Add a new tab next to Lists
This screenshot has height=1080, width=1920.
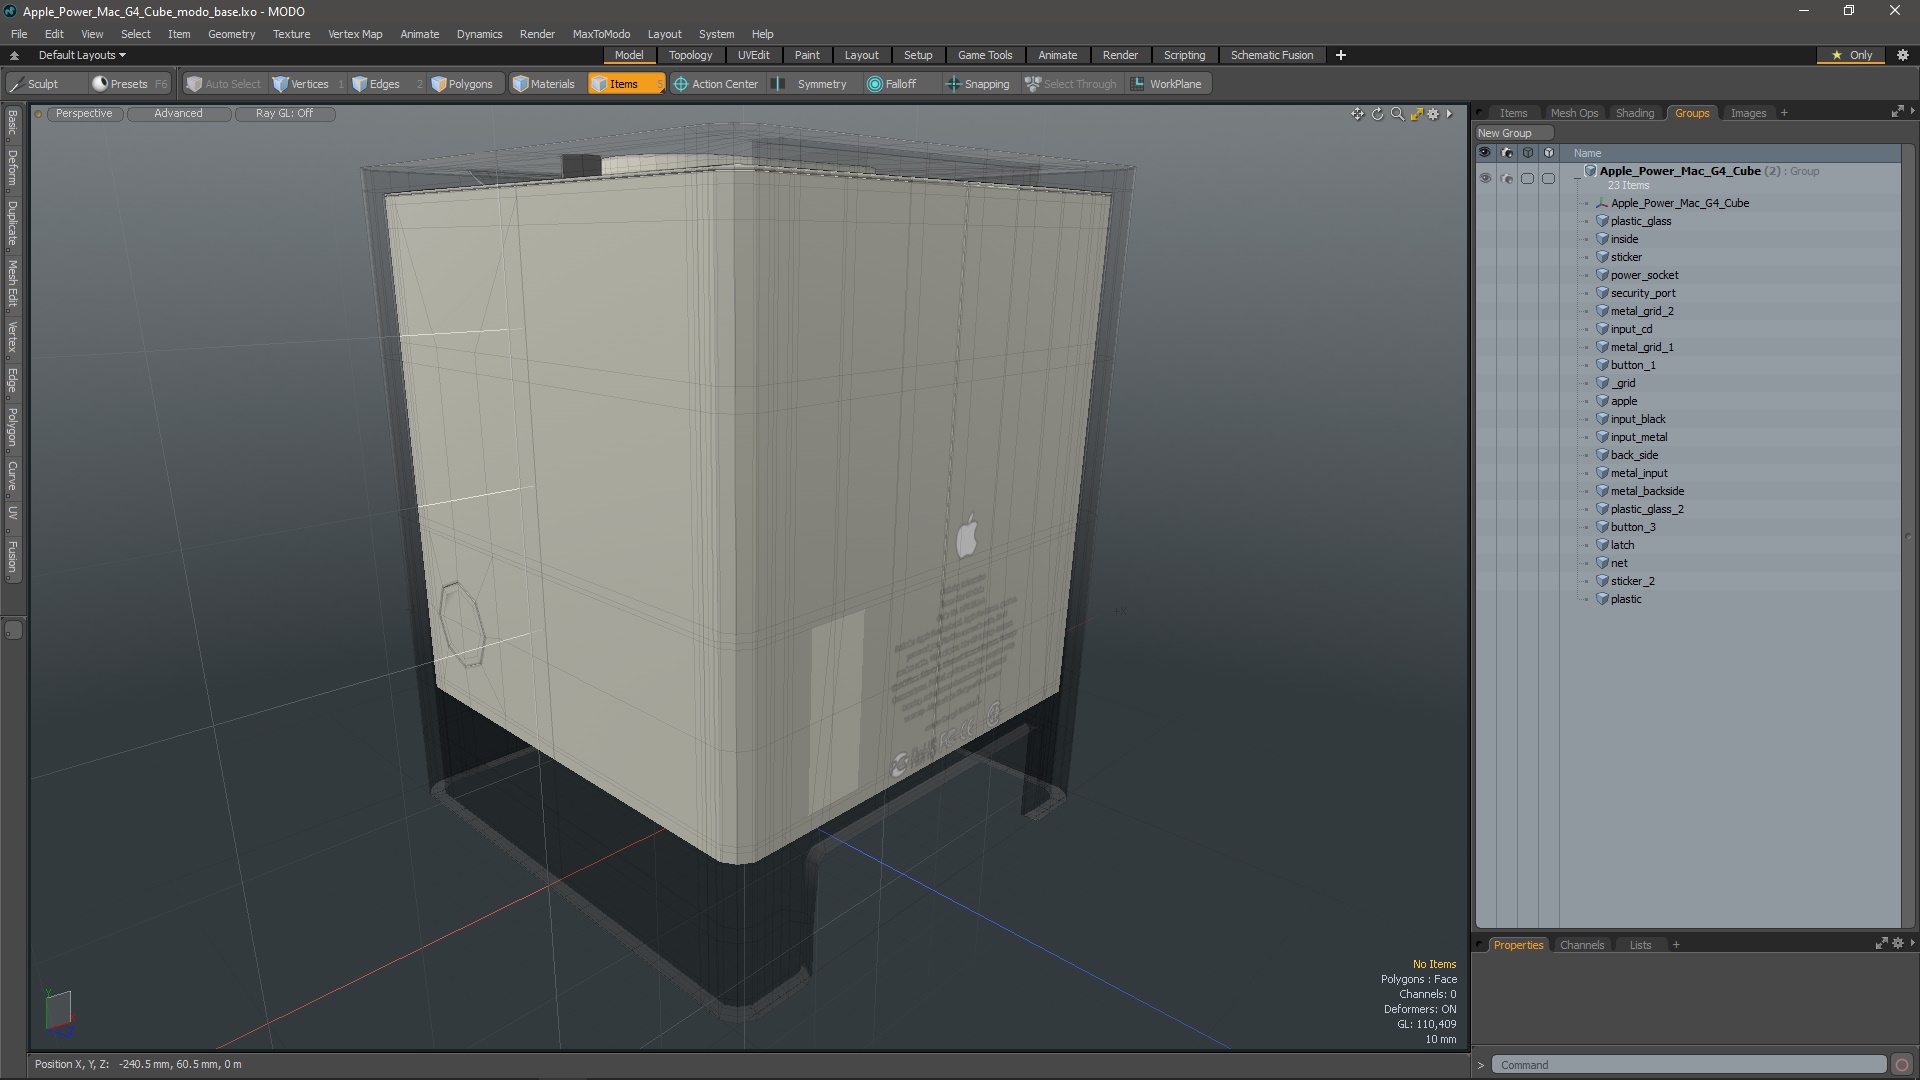tap(1676, 945)
